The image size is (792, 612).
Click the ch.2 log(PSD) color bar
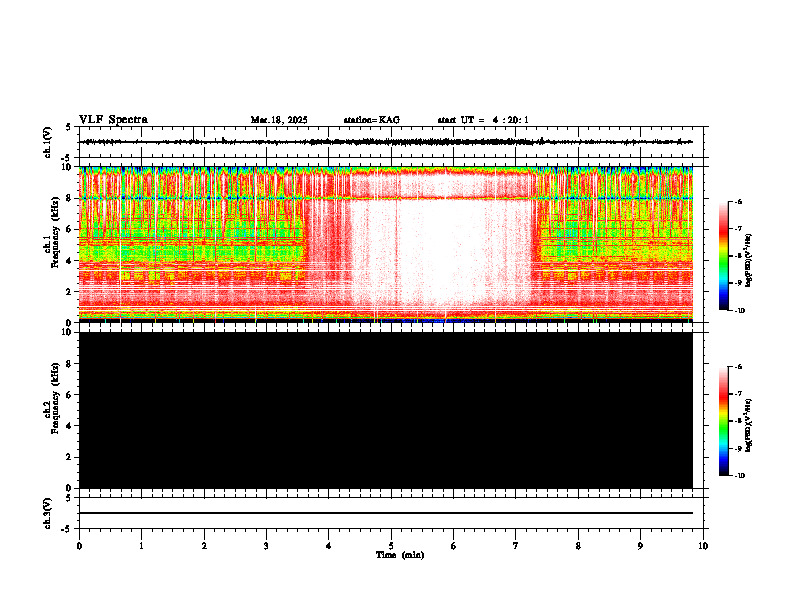[x=723, y=421]
